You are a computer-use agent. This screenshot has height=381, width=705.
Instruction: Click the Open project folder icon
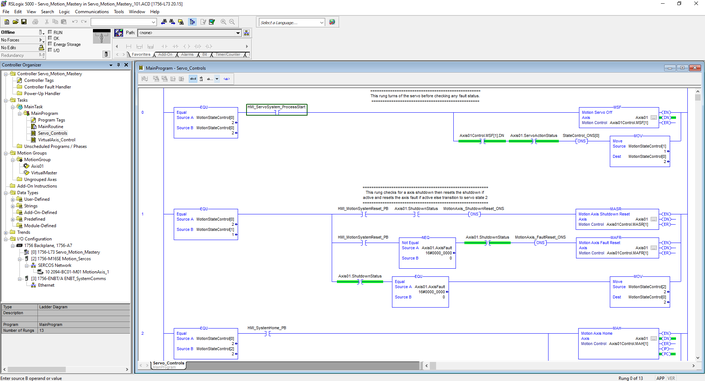15,22
